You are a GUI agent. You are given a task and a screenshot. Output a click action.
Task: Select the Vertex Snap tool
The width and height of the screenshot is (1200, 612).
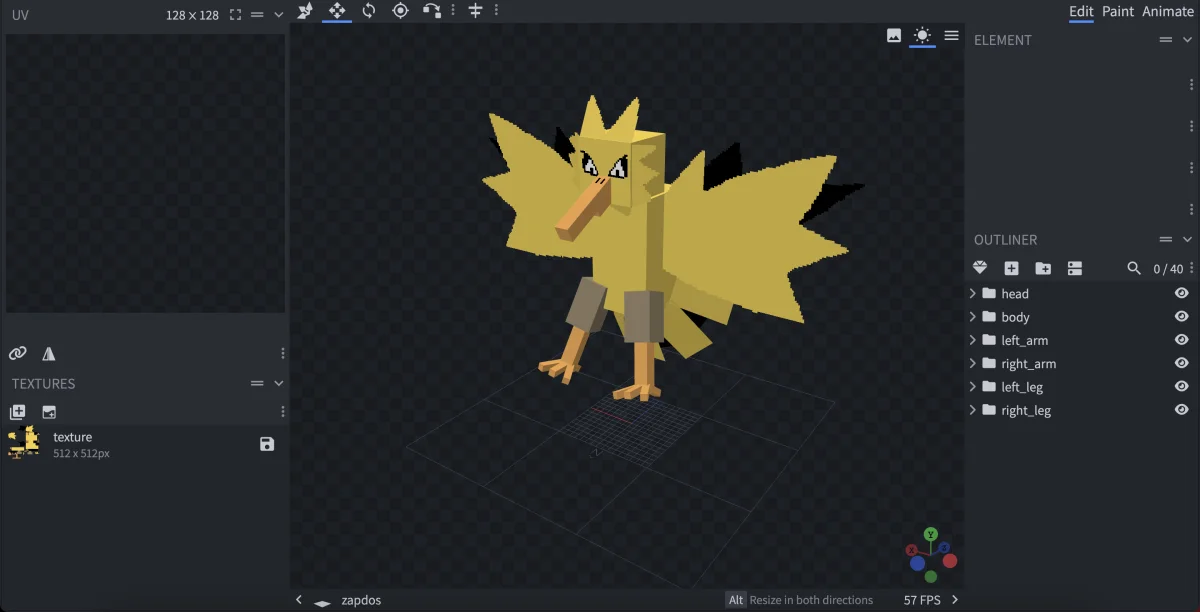[x=432, y=10]
